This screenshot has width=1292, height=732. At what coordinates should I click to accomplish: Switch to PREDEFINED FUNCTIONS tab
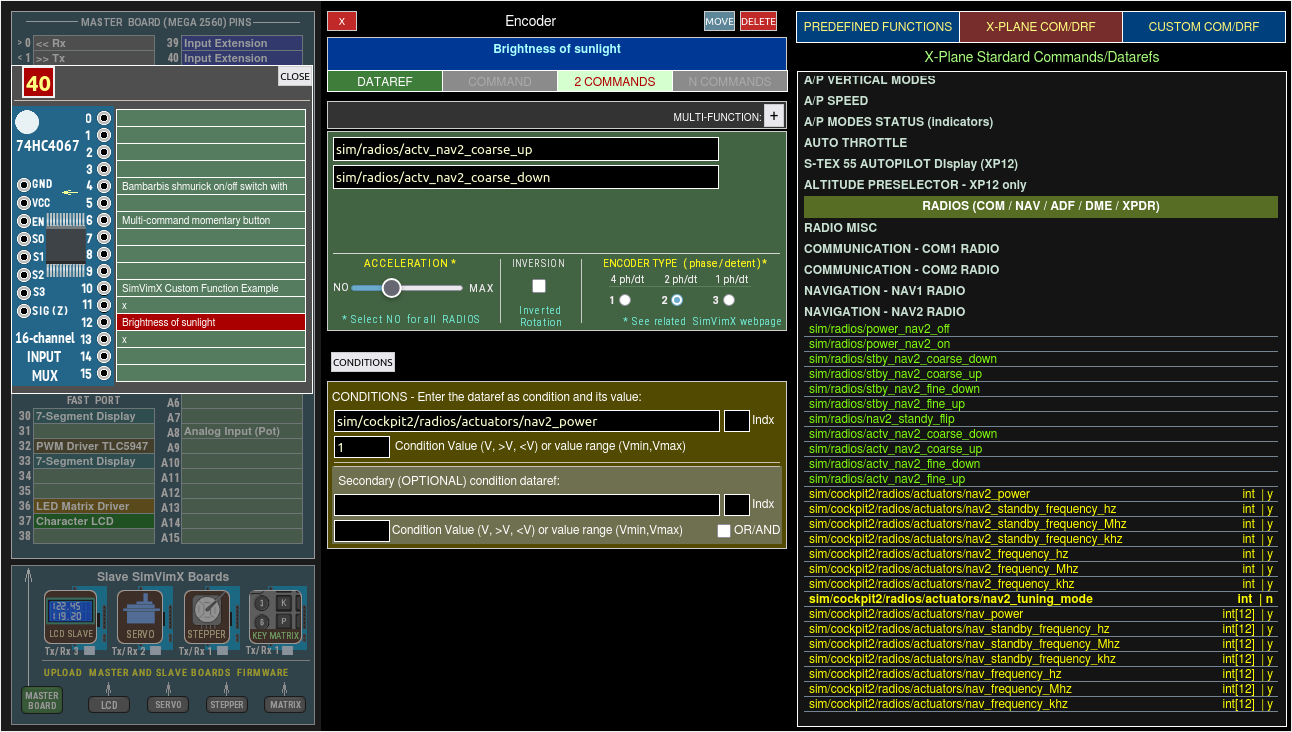[x=877, y=27]
